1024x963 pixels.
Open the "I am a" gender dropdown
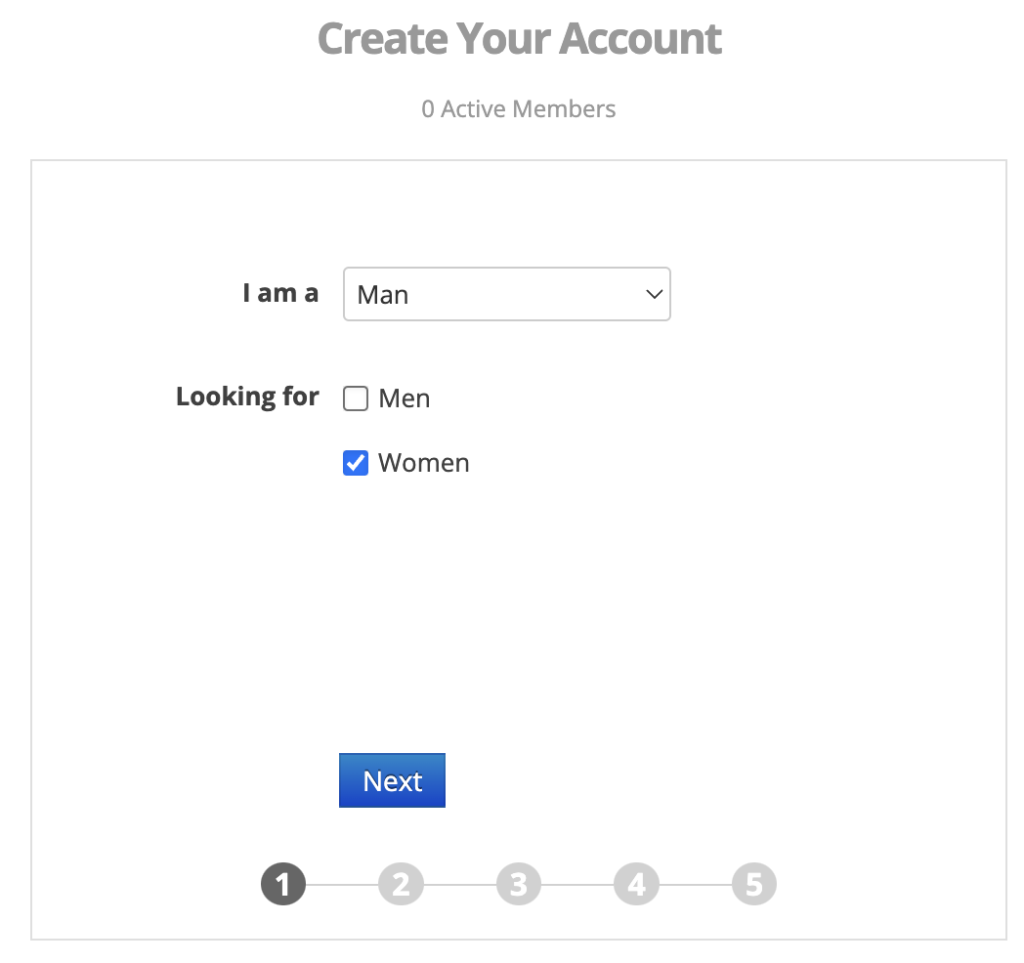click(506, 294)
